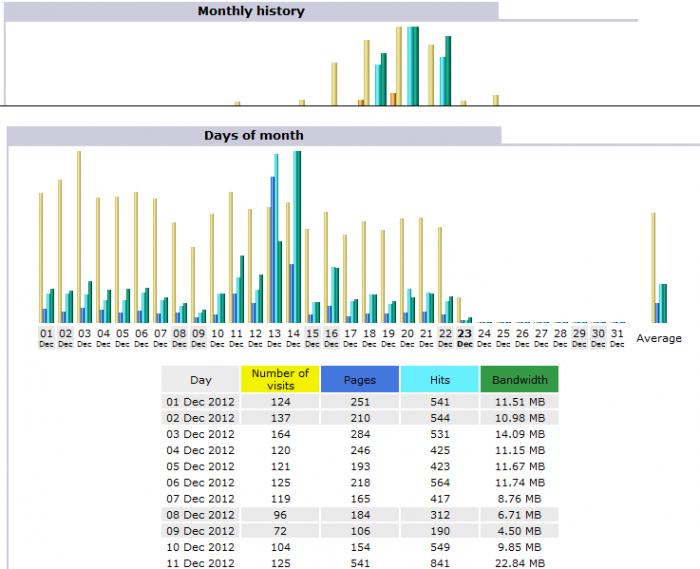Click the Monthly history section header
Viewport: 700px width, 569px height.
pyautogui.click(x=251, y=12)
